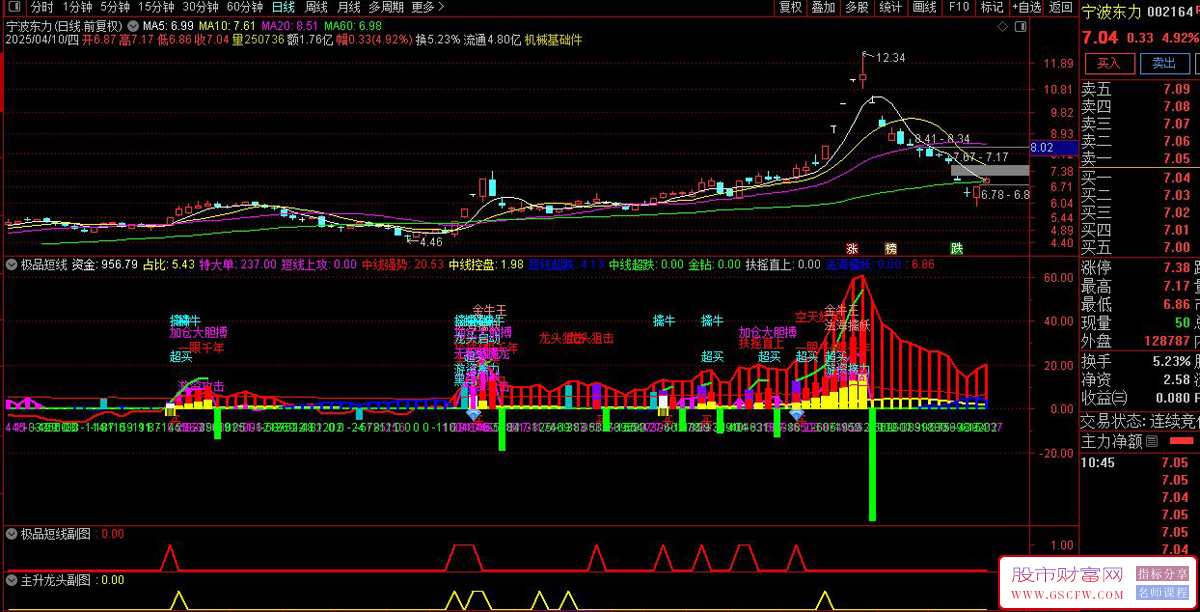Click the 返回 back button
Viewport: 1200px width, 612px height.
coord(1059,7)
